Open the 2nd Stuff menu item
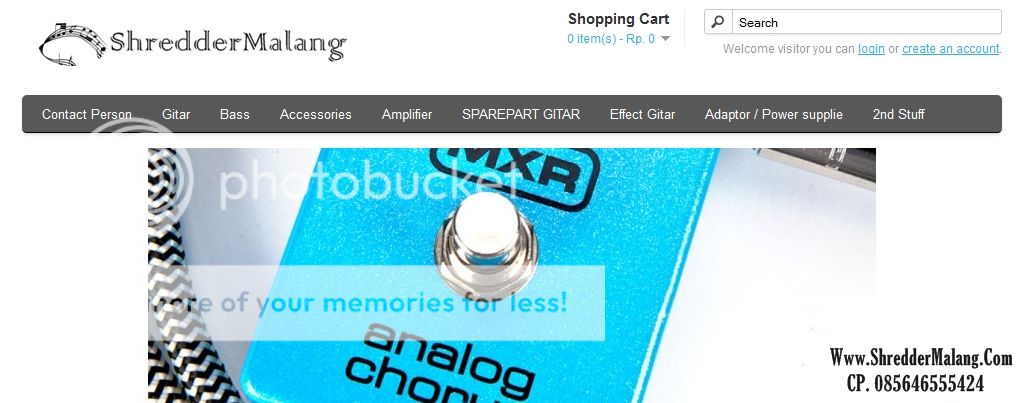The height and width of the screenshot is (403, 1023). pos(898,114)
